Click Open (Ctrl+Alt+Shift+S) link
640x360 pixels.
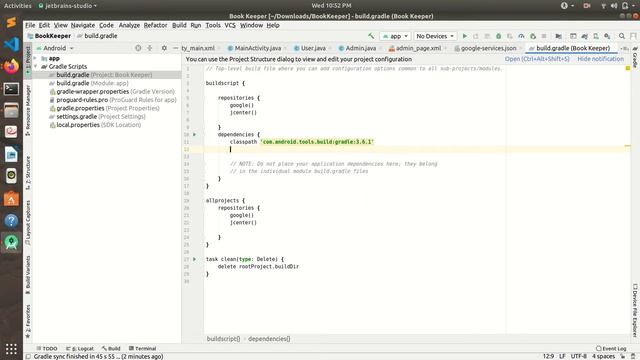coord(537,59)
